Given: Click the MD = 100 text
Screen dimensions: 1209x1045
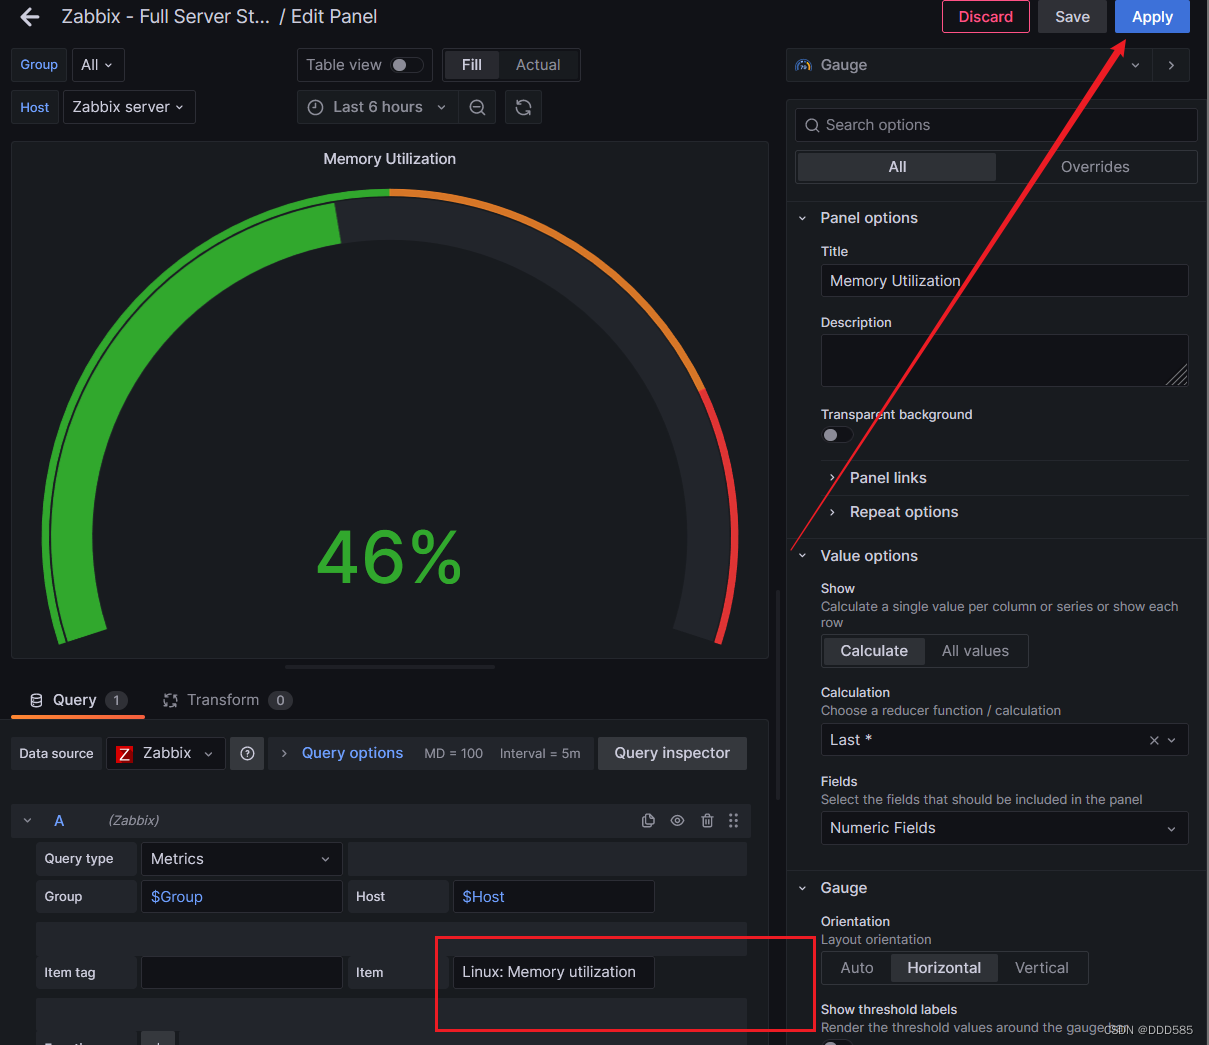Looking at the screenshot, I should (453, 754).
